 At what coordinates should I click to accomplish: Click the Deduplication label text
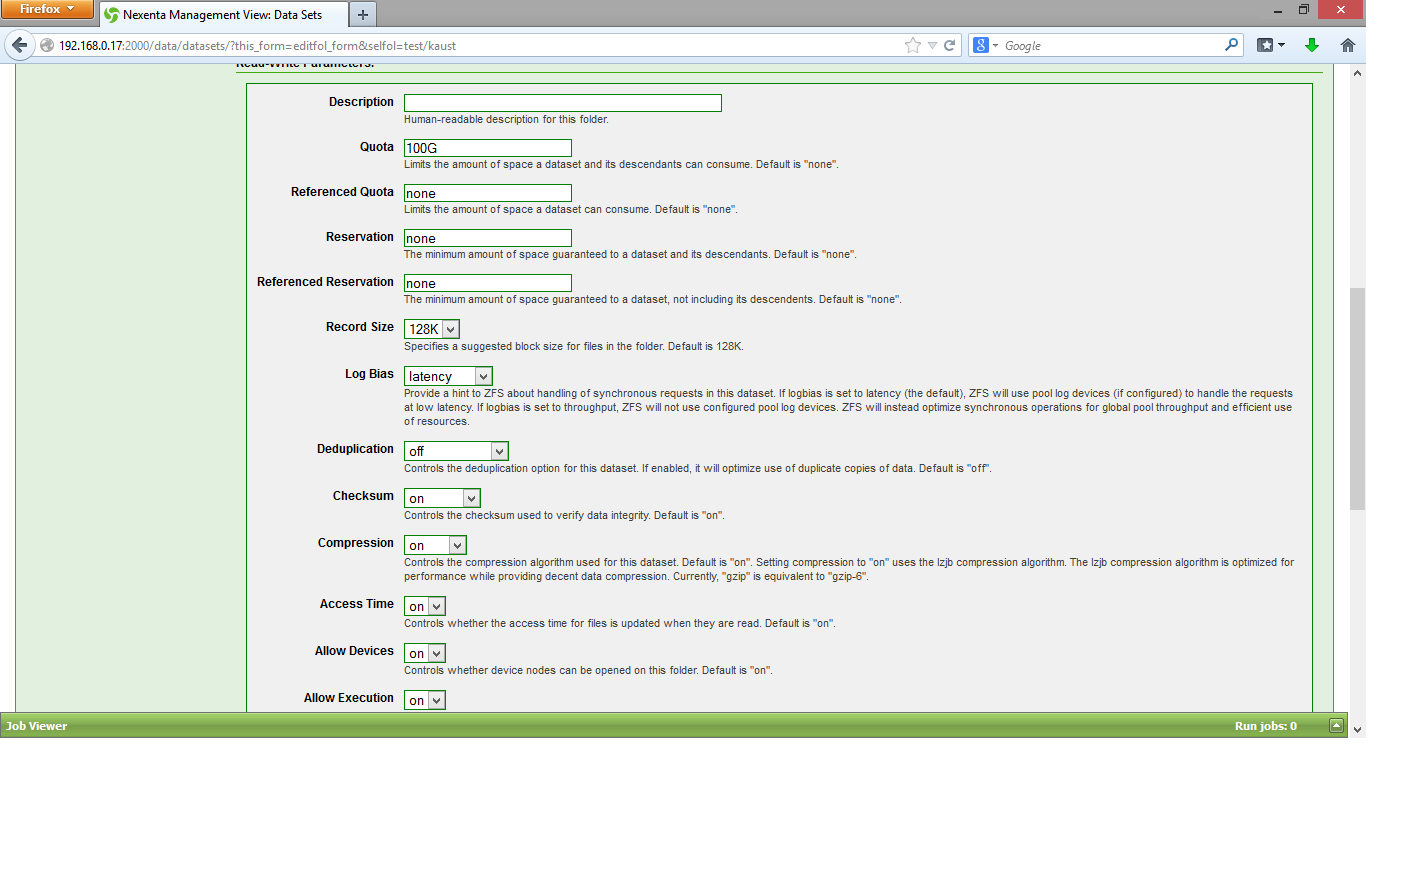pyautogui.click(x=355, y=449)
